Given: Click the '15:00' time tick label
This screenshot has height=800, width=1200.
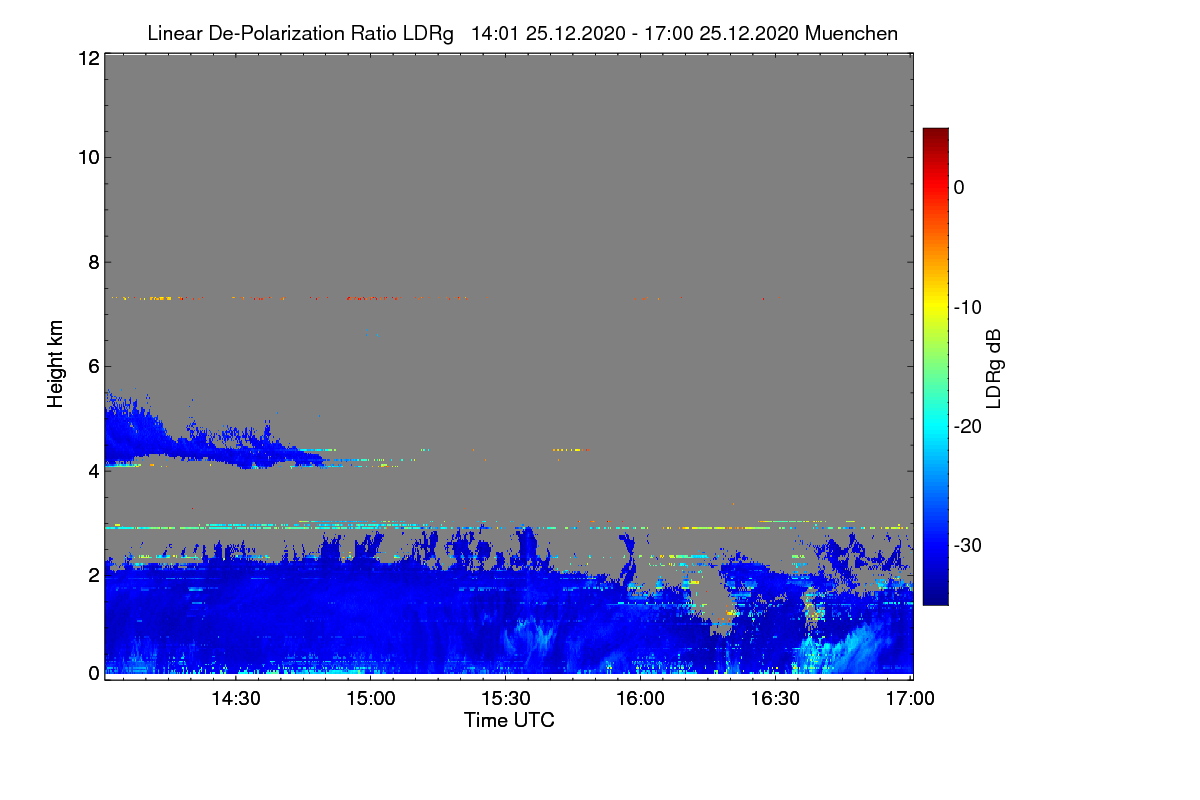Looking at the screenshot, I should [x=371, y=698].
